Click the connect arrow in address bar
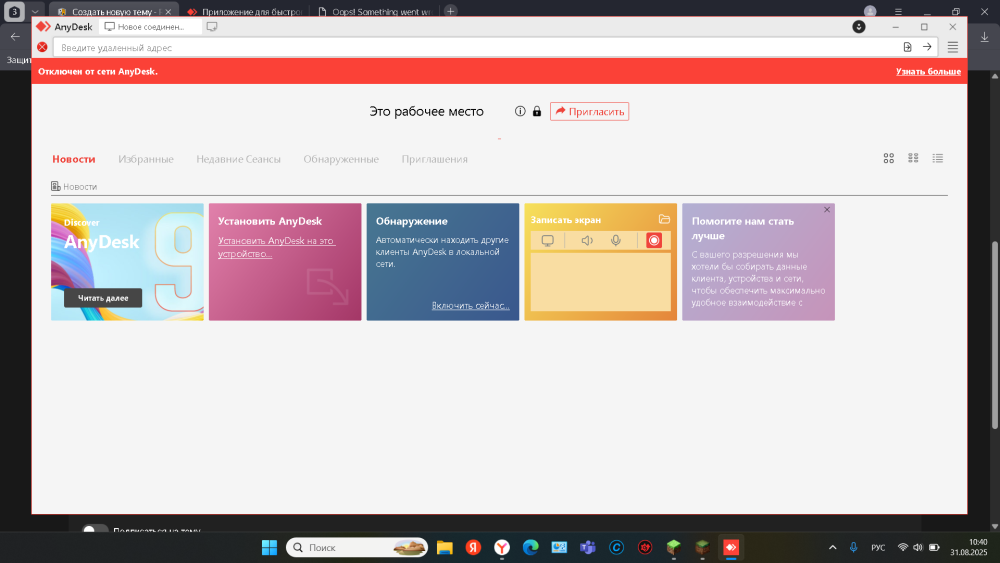The image size is (1000, 563). [927, 47]
